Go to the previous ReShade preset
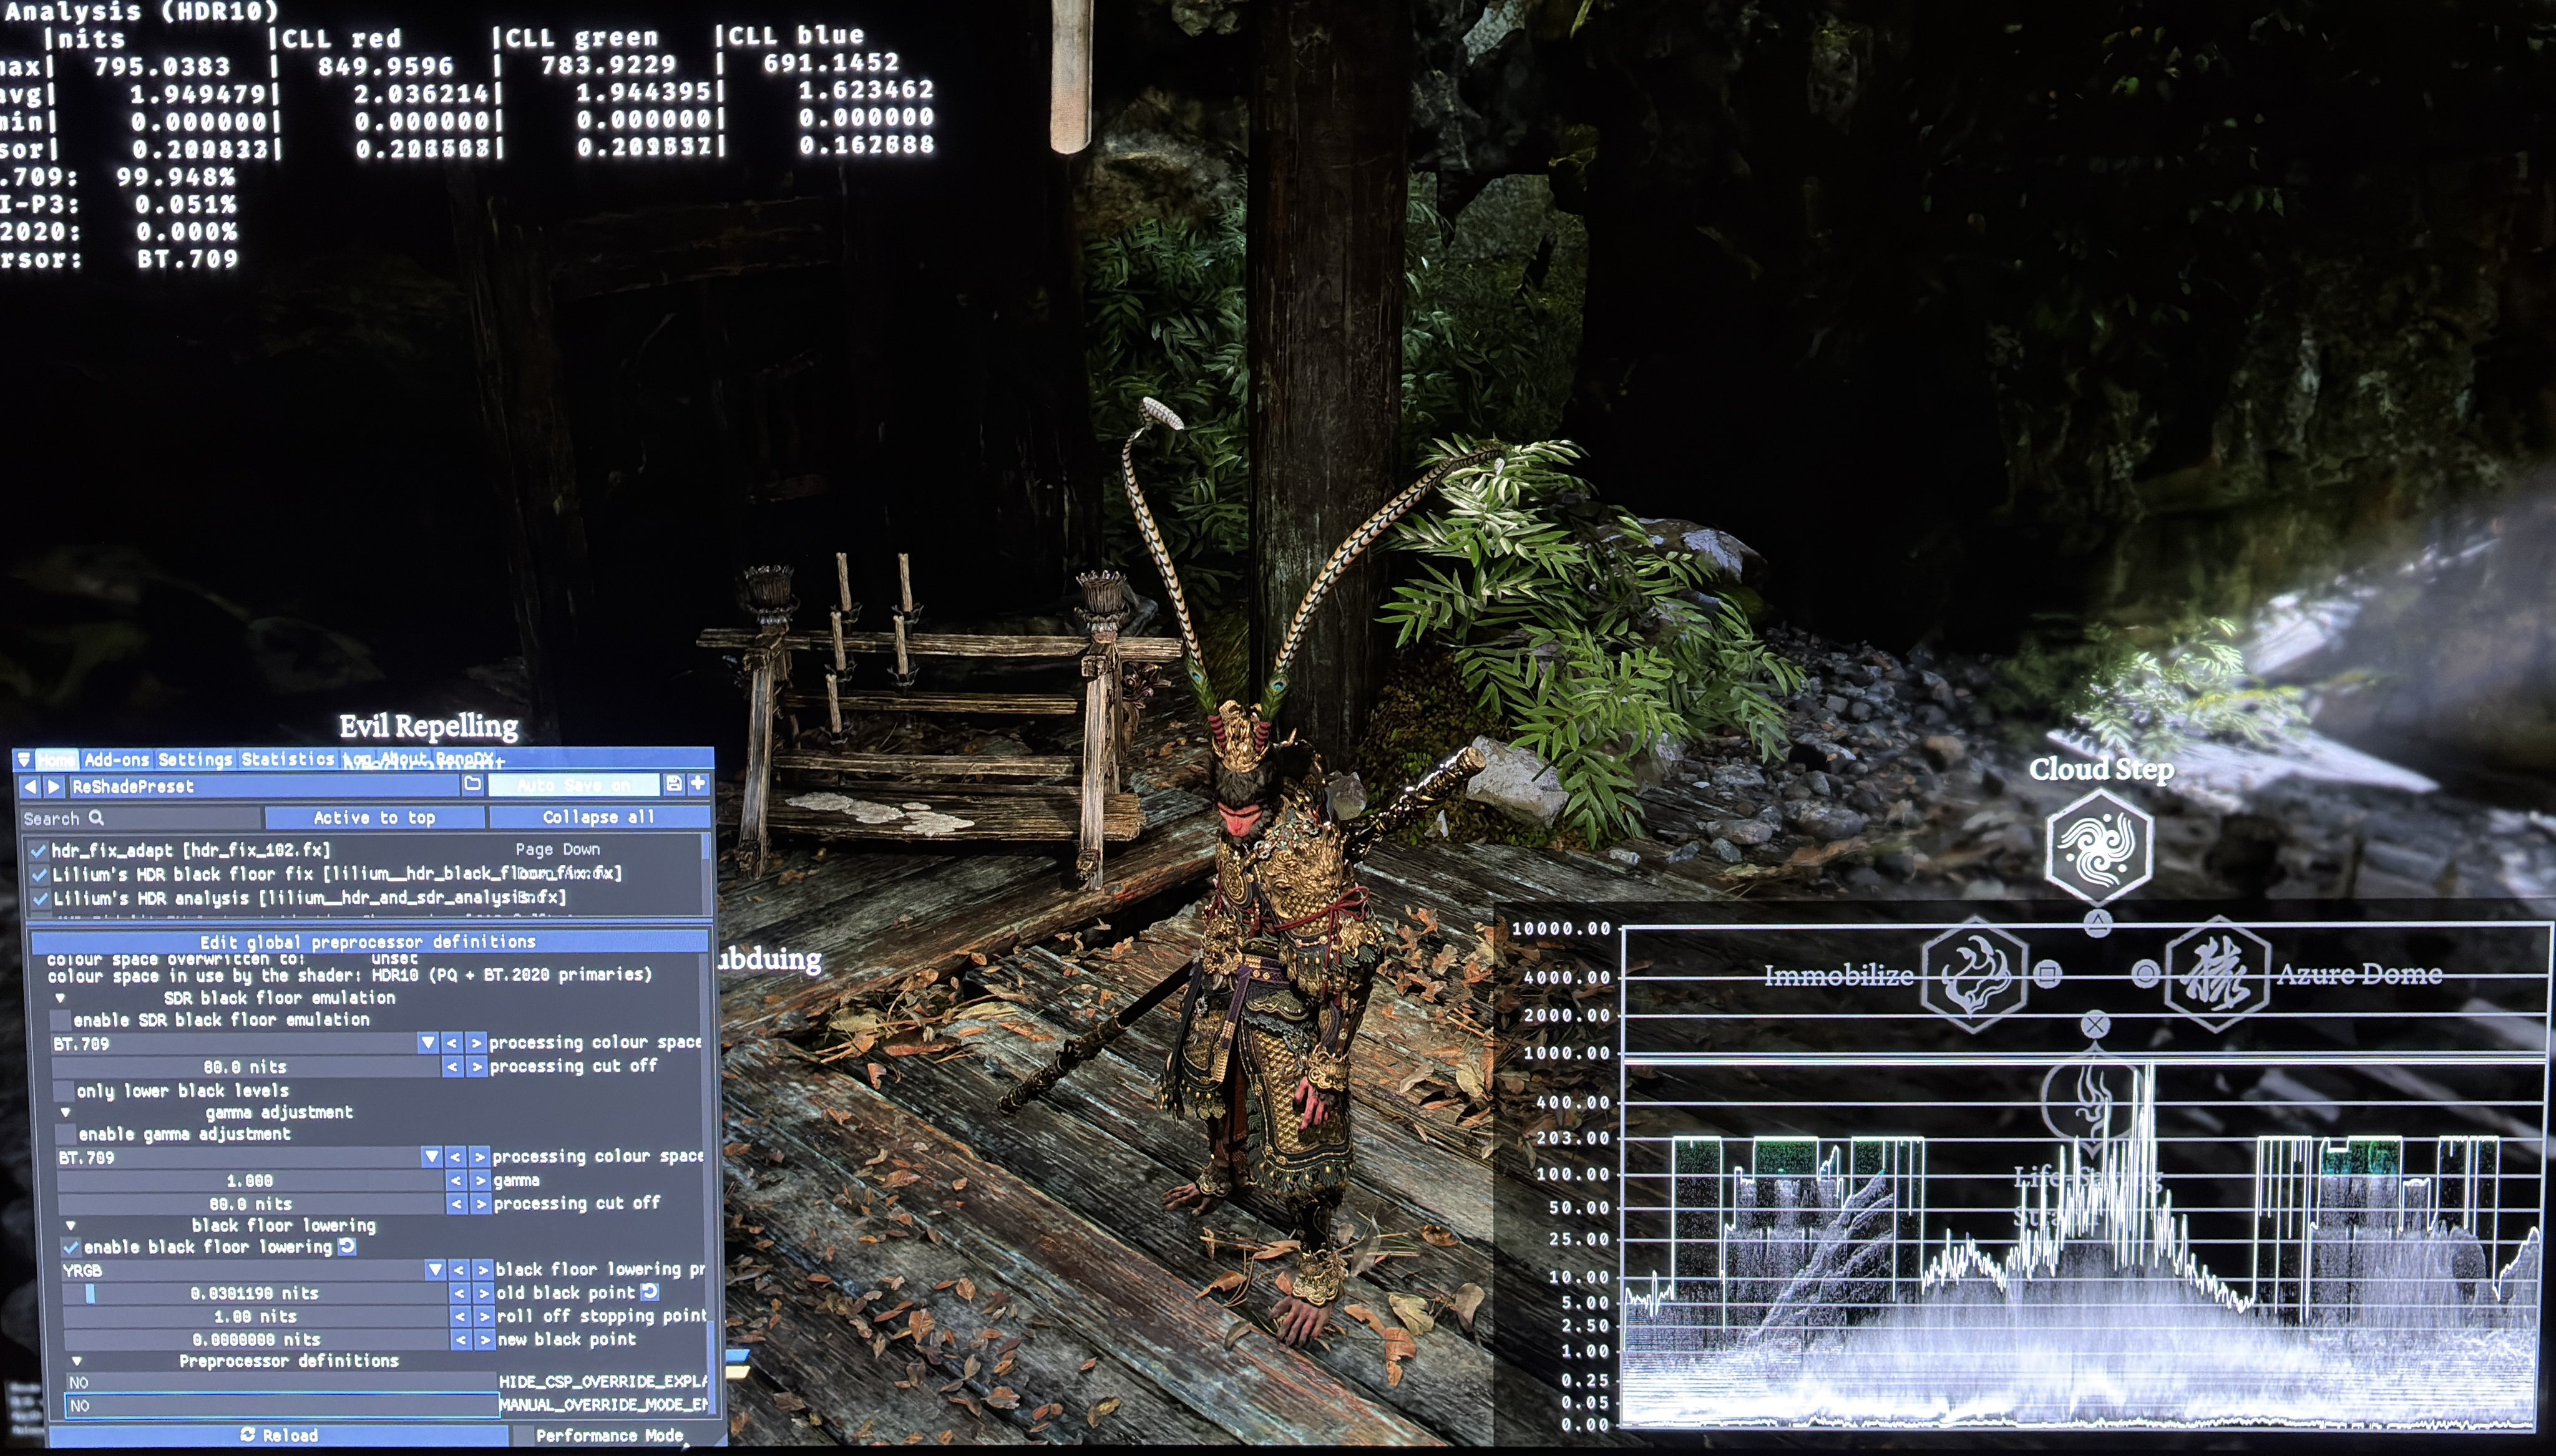 pos(30,787)
